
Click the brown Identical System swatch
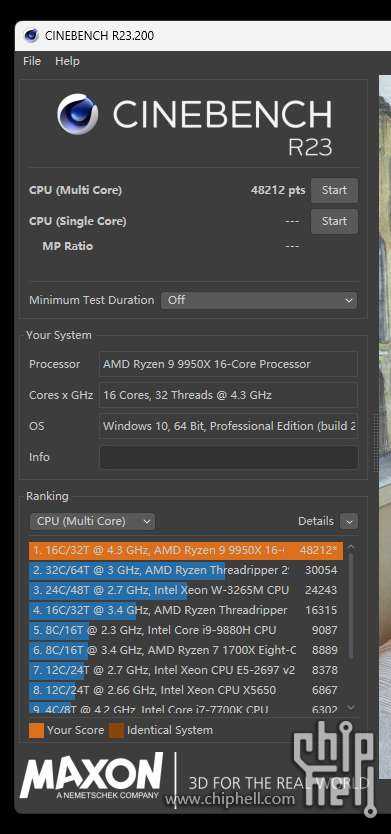coord(116,730)
